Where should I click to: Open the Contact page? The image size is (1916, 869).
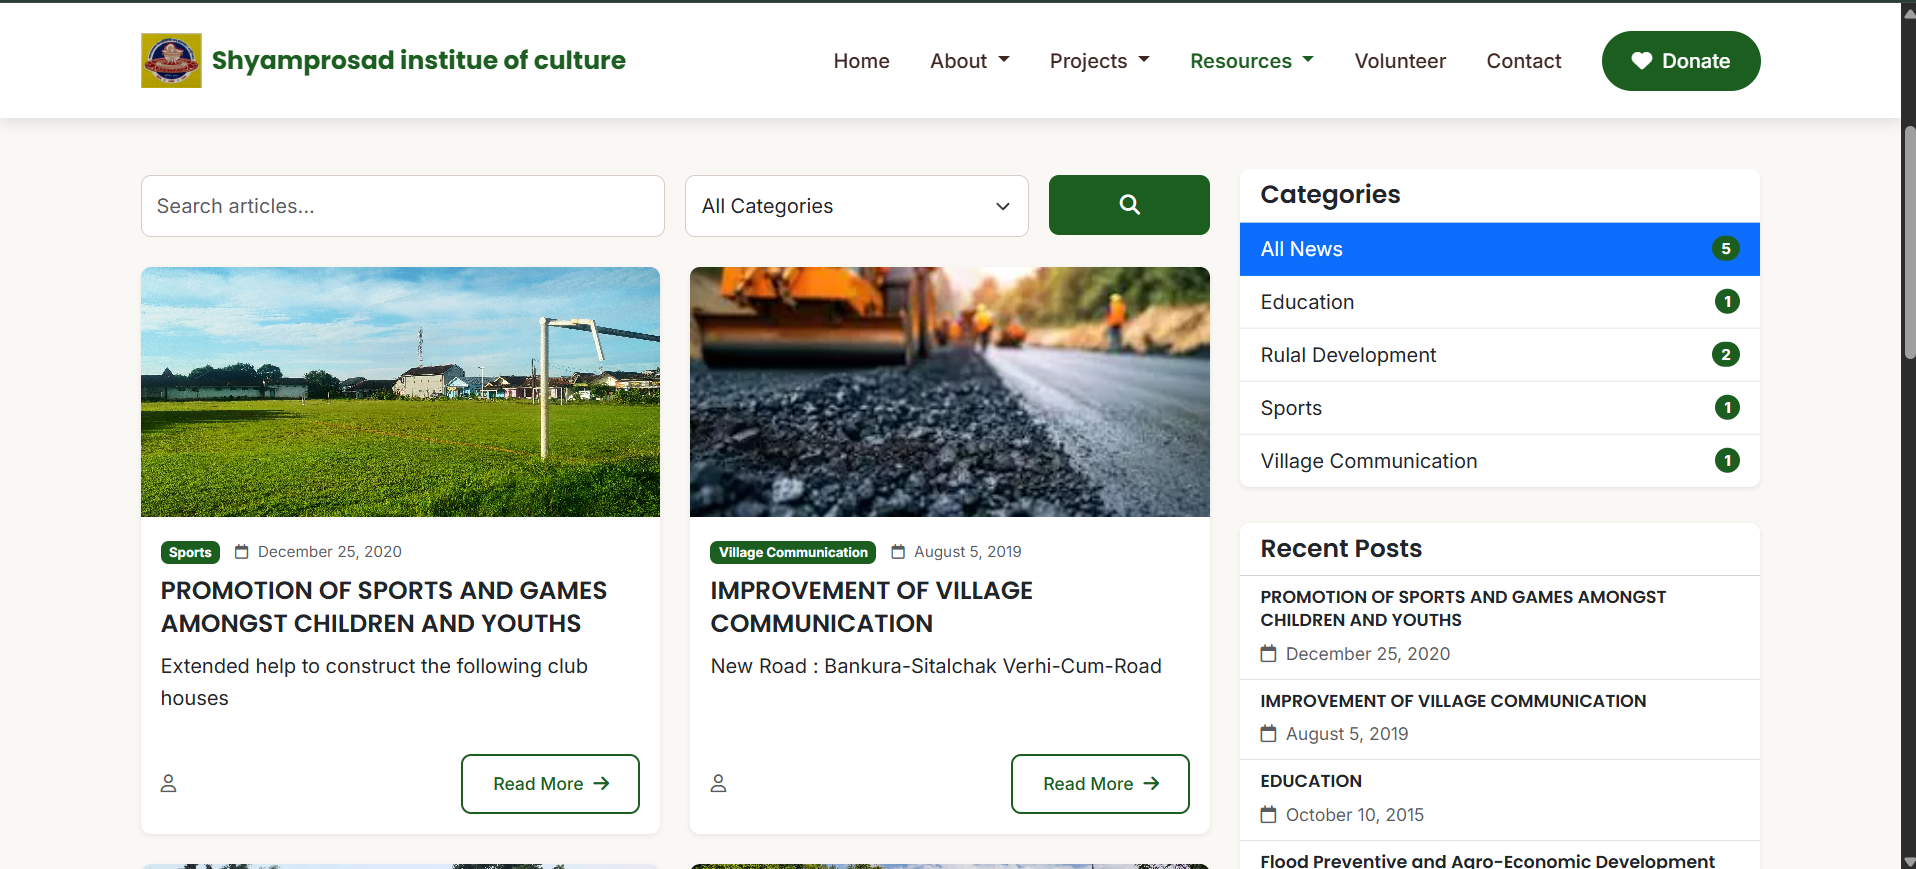[x=1523, y=61]
